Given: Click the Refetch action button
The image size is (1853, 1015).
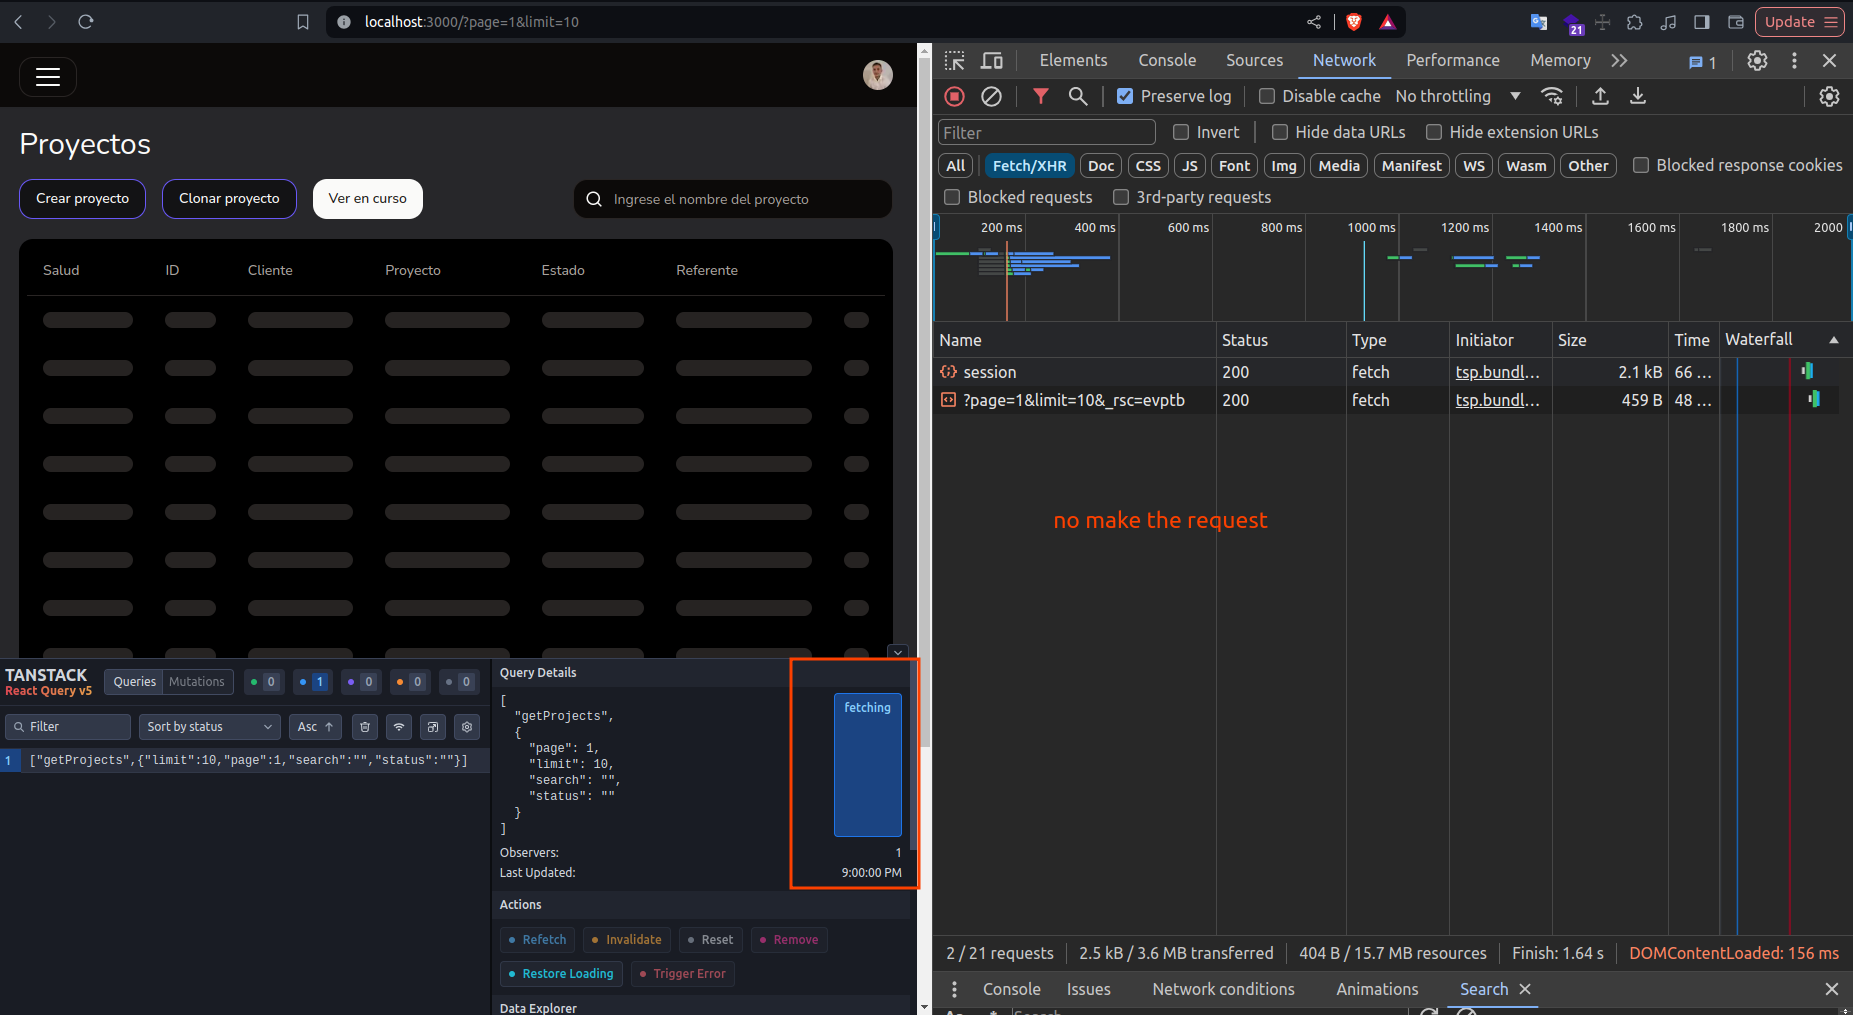Looking at the screenshot, I should pos(537,940).
